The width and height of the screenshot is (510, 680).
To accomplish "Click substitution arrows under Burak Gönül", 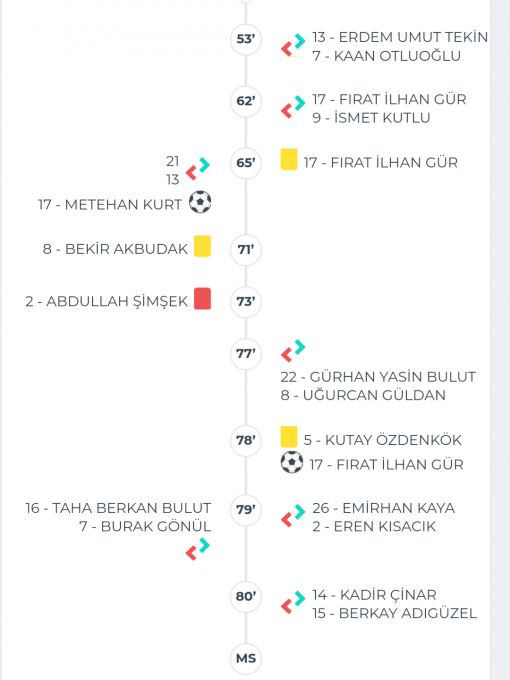I will coord(198,549).
